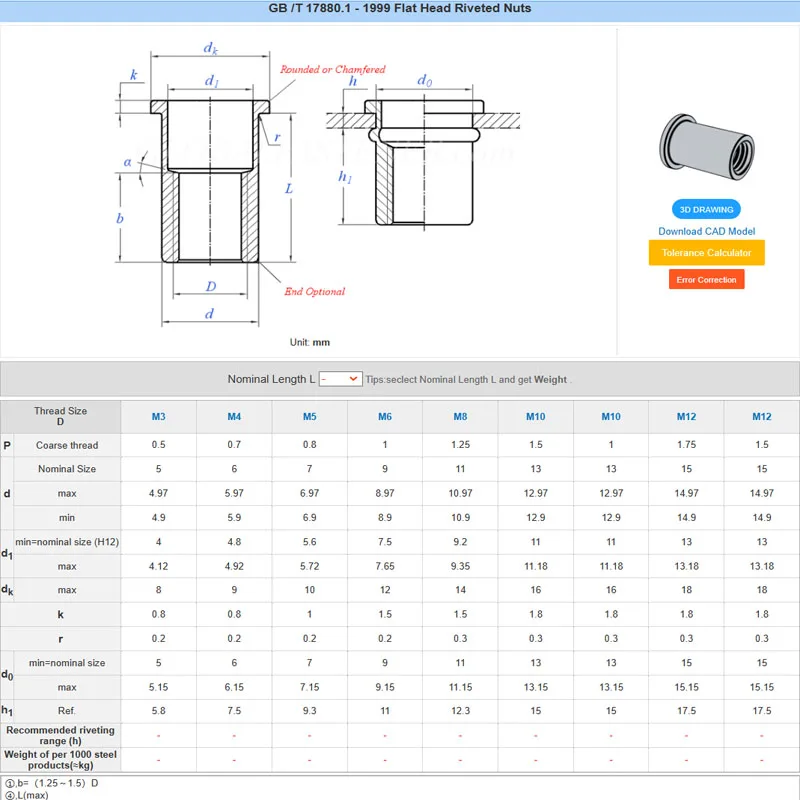The width and height of the screenshot is (800, 800).
Task: Click the first M12 column header
Action: 686,416
